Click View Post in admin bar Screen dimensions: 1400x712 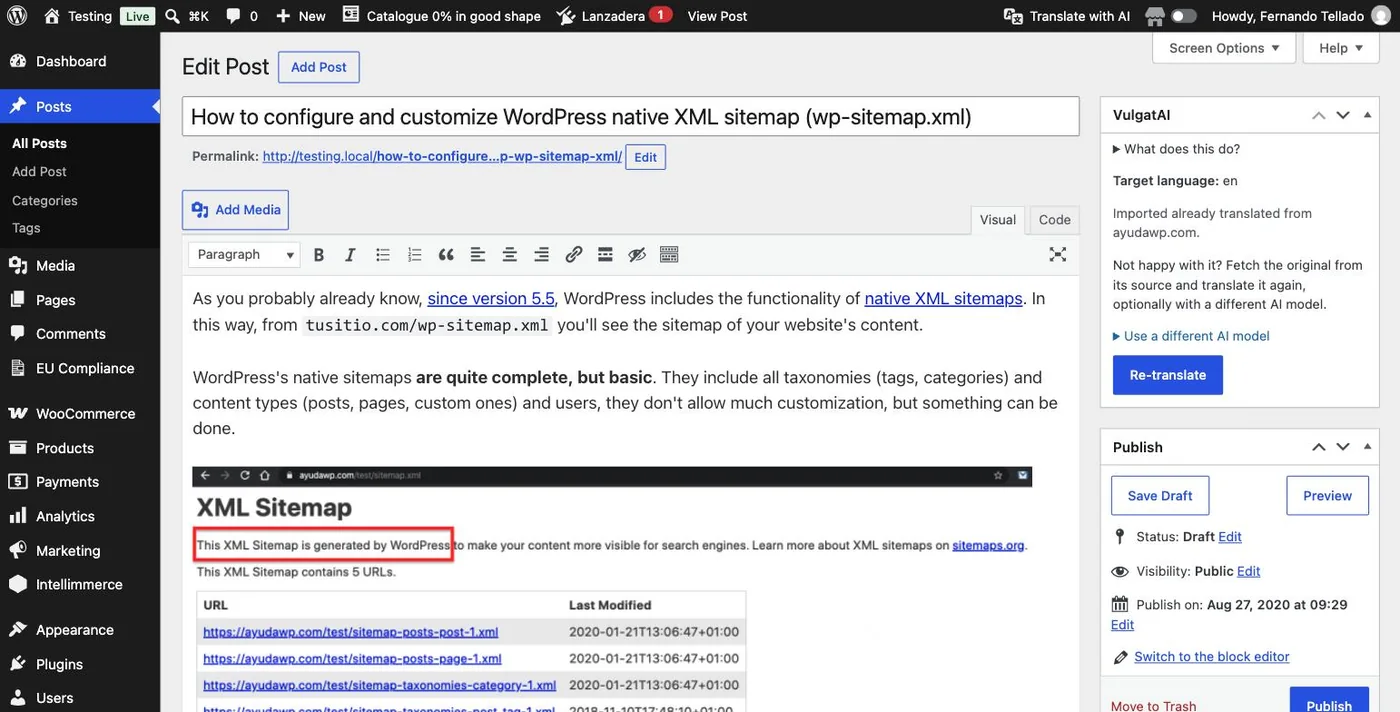pyautogui.click(x=717, y=16)
